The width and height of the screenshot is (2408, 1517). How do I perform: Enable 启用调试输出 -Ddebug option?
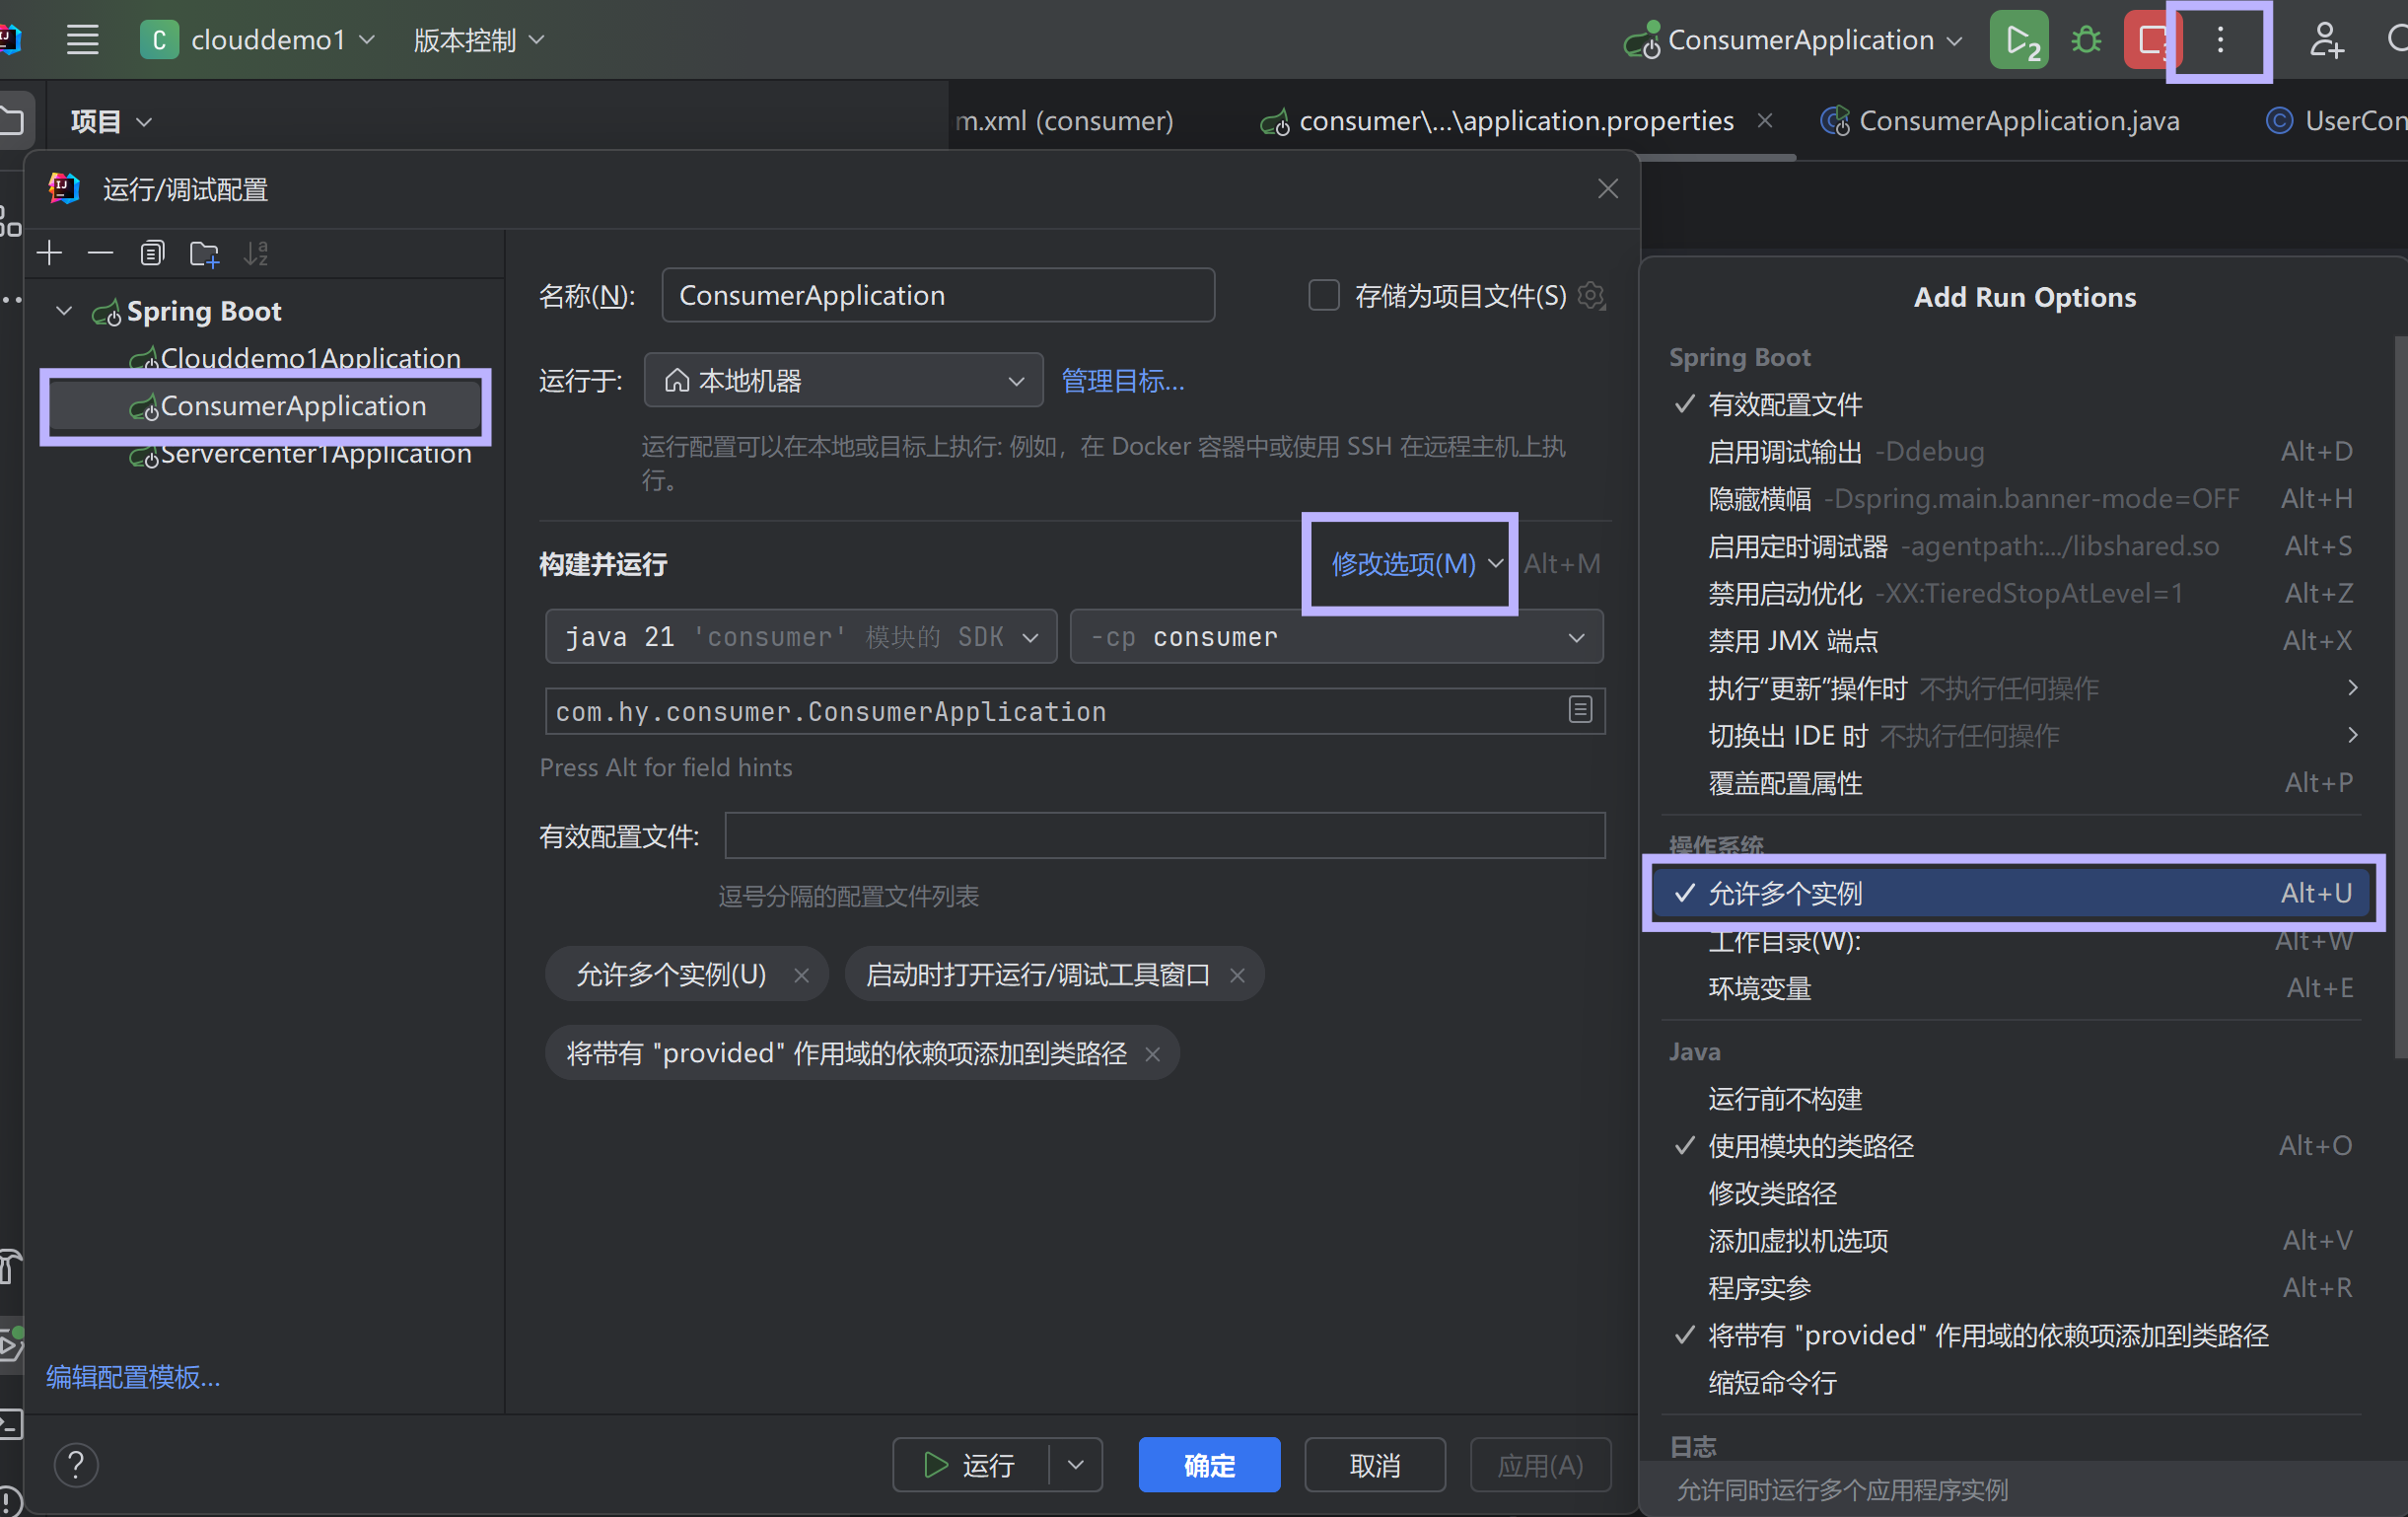(x=2010, y=452)
